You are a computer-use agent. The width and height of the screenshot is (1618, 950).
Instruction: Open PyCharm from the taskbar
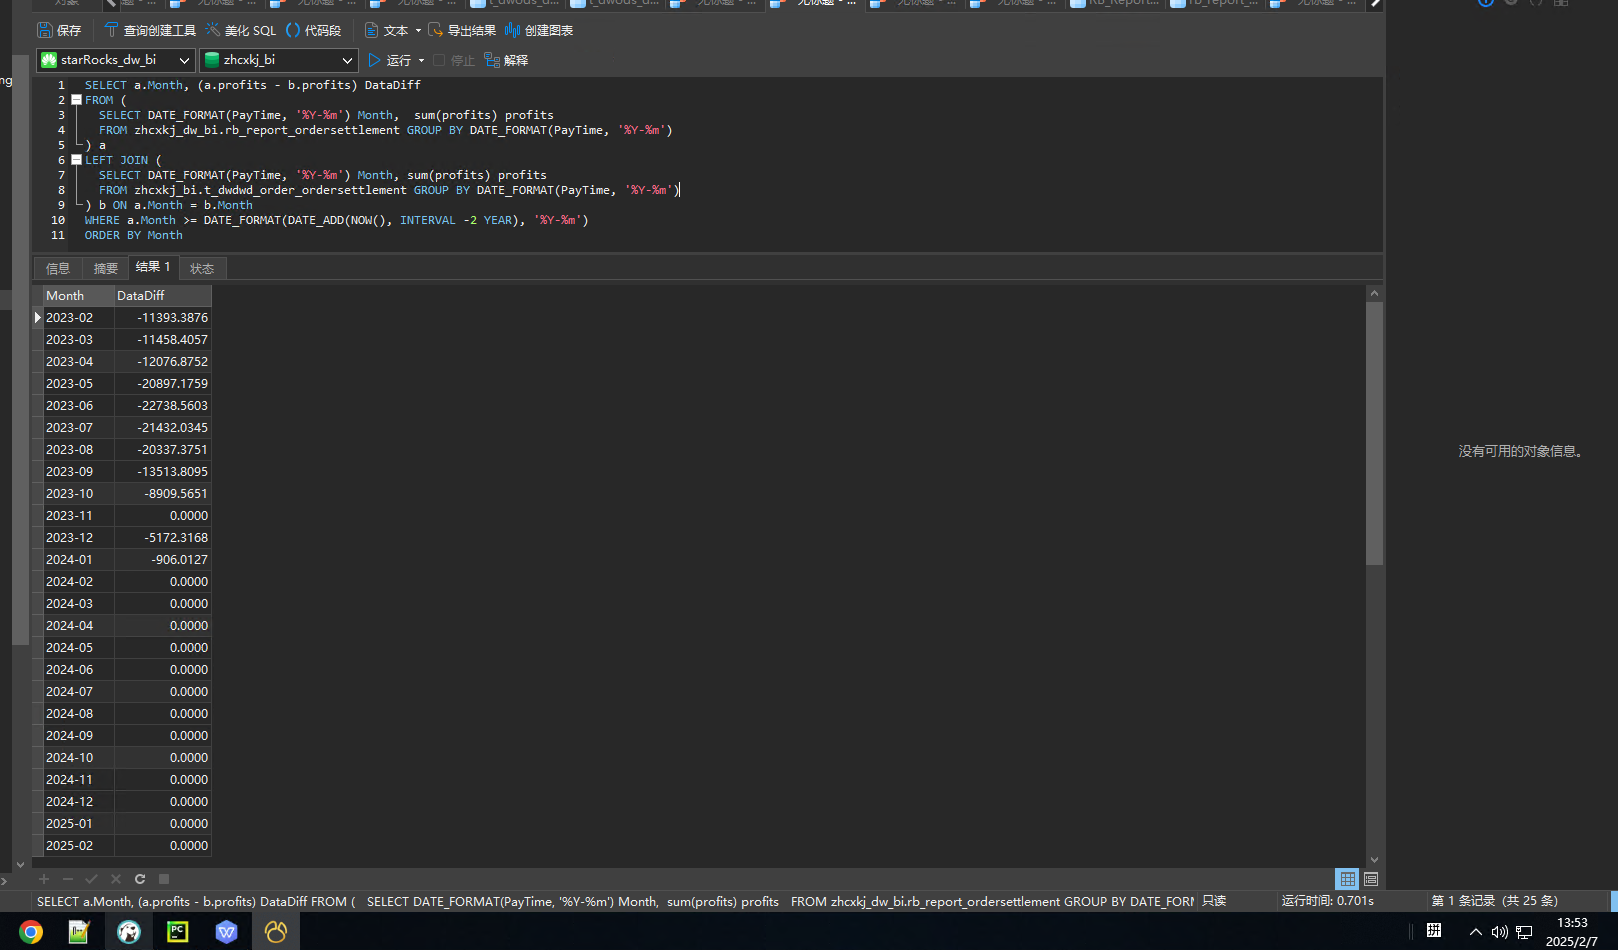pos(178,932)
